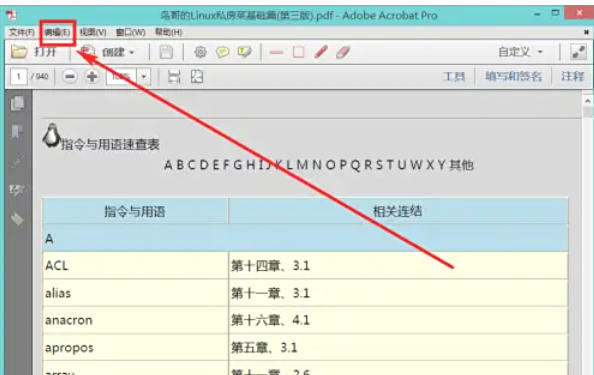Click the 打开 folder button
The image size is (594, 375).
(x=33, y=52)
